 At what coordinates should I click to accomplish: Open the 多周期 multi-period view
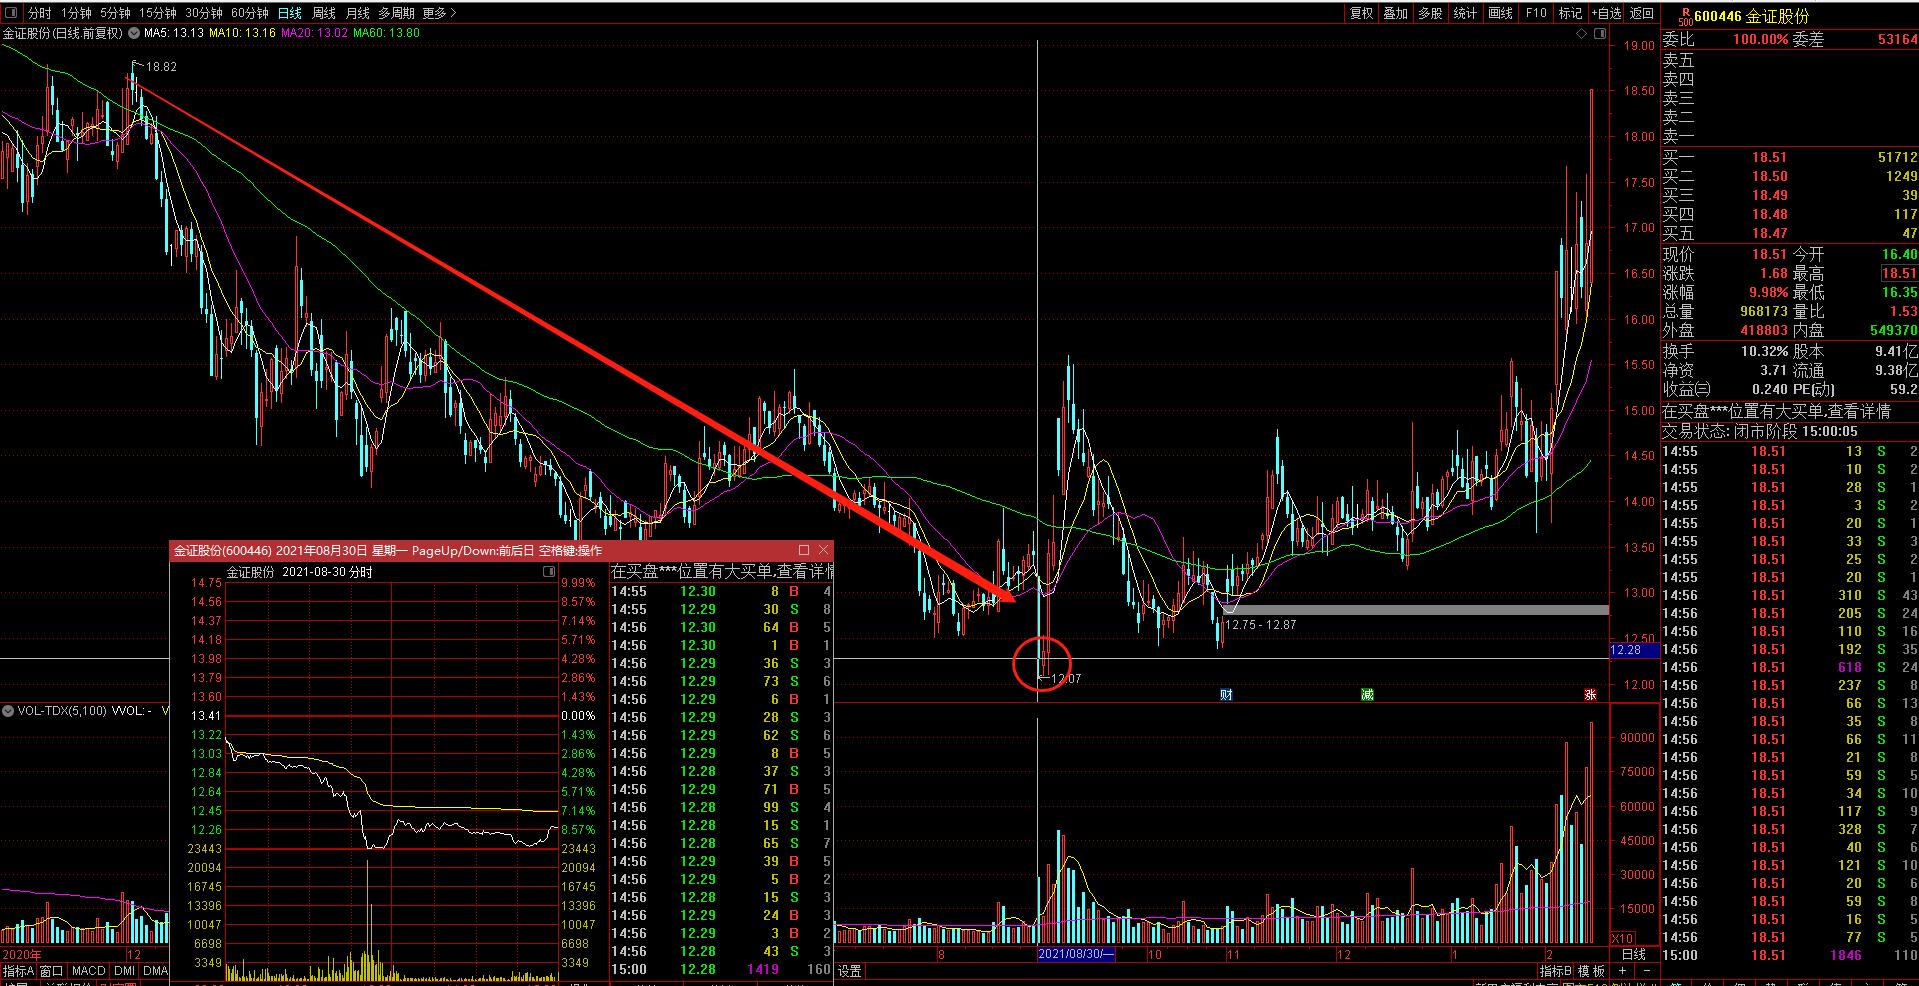tap(396, 13)
